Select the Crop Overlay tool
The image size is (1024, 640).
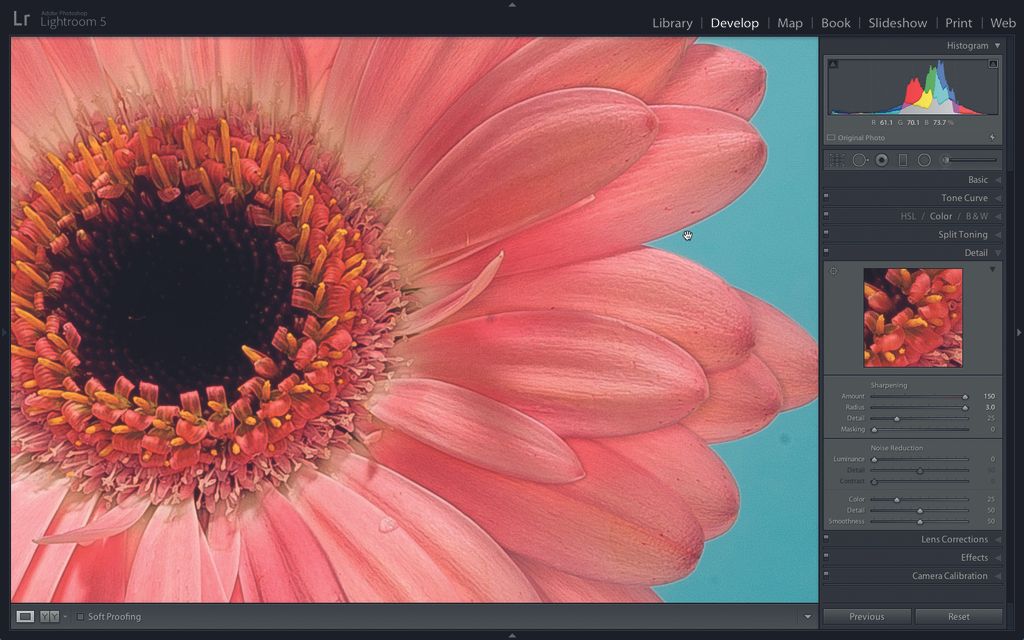point(838,160)
